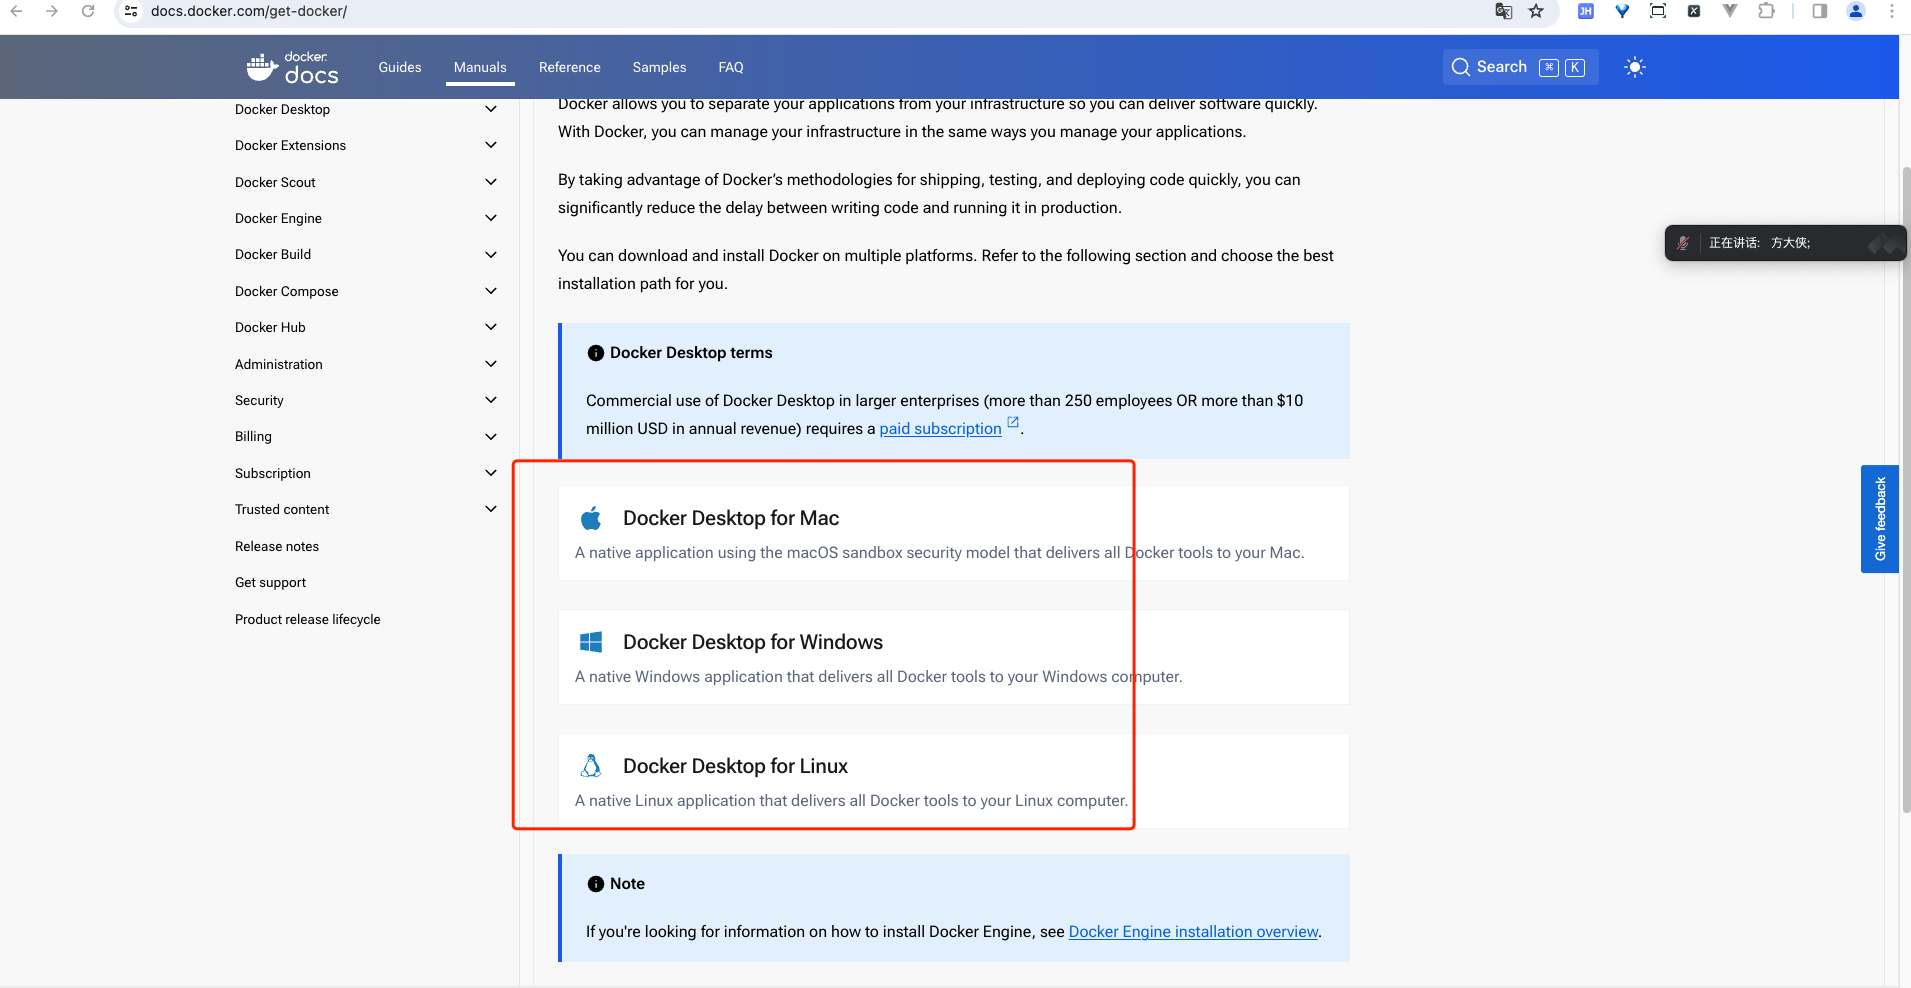The height and width of the screenshot is (988, 1911).
Task: Open Docker Engine installation overview link
Action: 1193,931
